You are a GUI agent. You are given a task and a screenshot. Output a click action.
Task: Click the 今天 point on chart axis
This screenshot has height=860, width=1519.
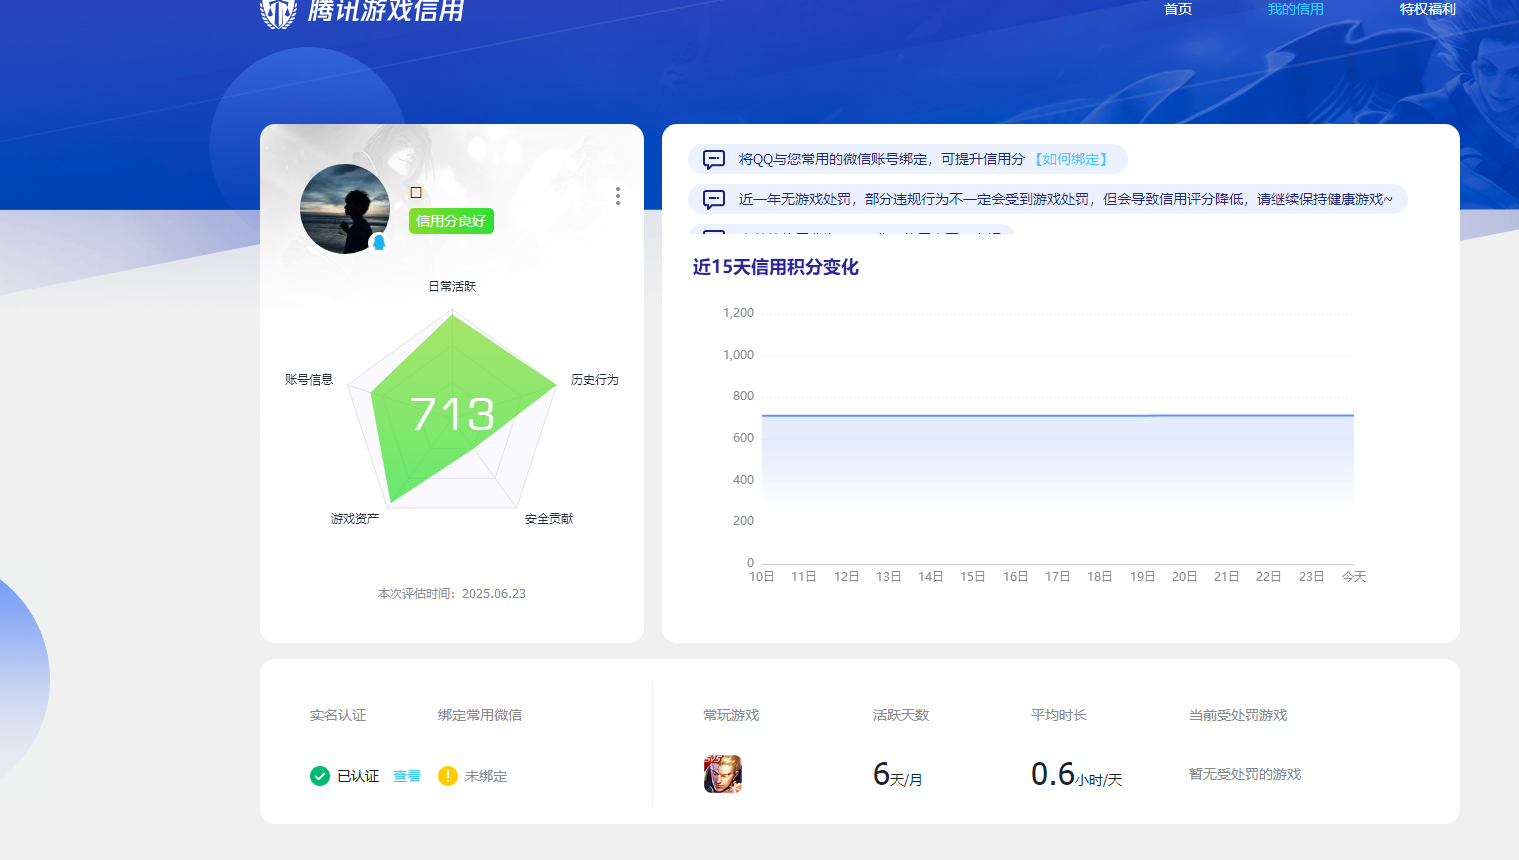[x=1354, y=577]
